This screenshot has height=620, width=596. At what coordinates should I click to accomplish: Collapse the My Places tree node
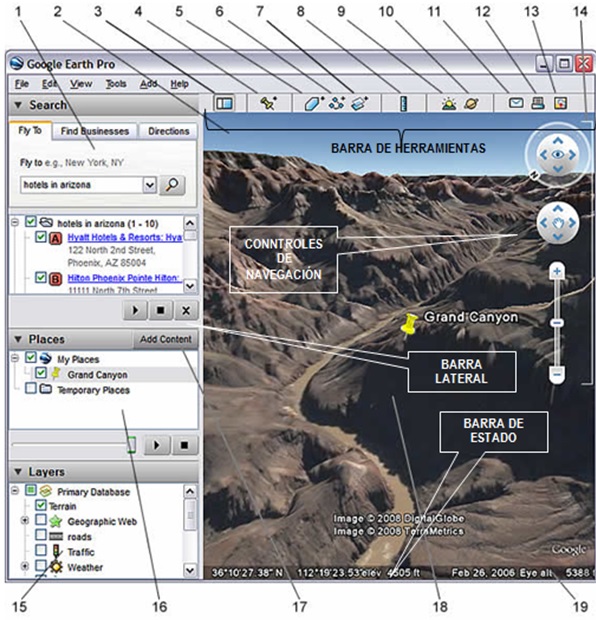pos(15,358)
